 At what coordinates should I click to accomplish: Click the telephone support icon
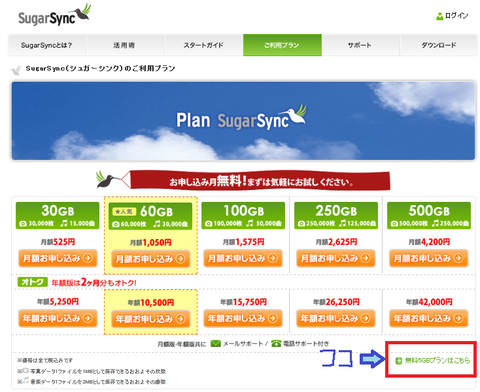pos(276,343)
